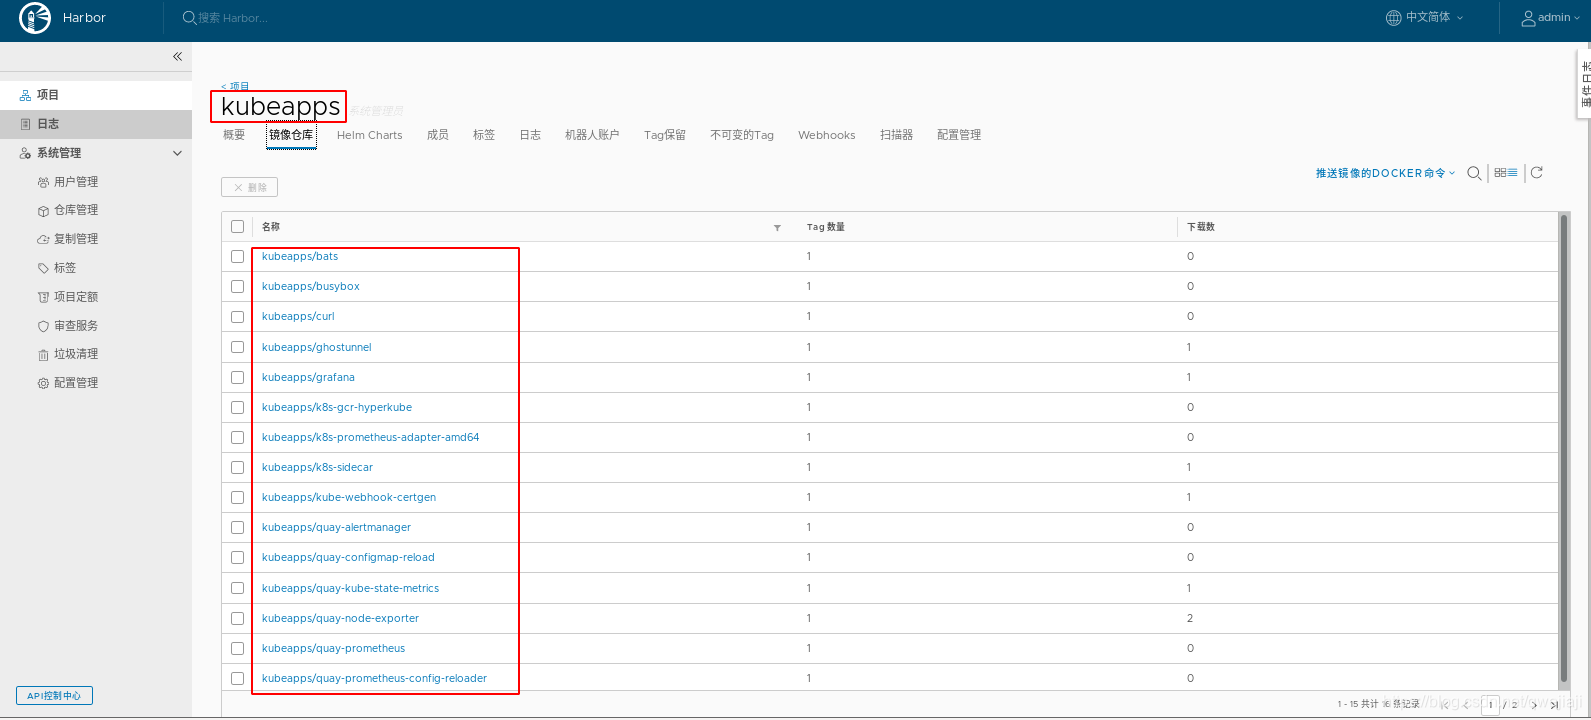The image size is (1591, 720).
Task: Open kubeapps/quay-node-exporter link
Action: 341,618
